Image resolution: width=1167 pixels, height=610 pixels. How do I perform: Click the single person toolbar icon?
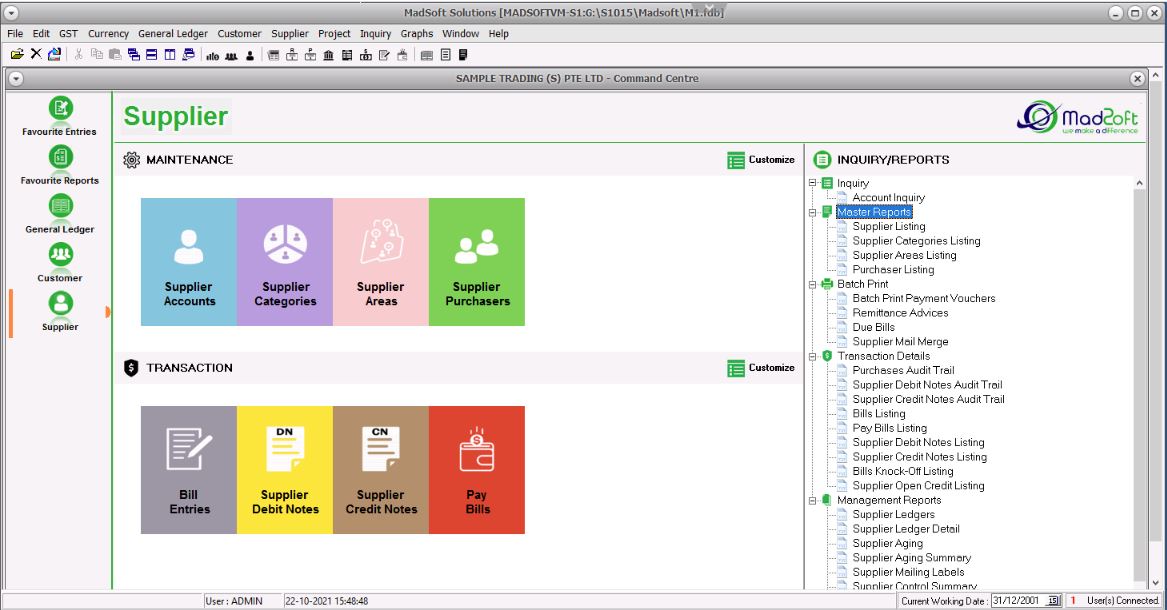point(250,56)
